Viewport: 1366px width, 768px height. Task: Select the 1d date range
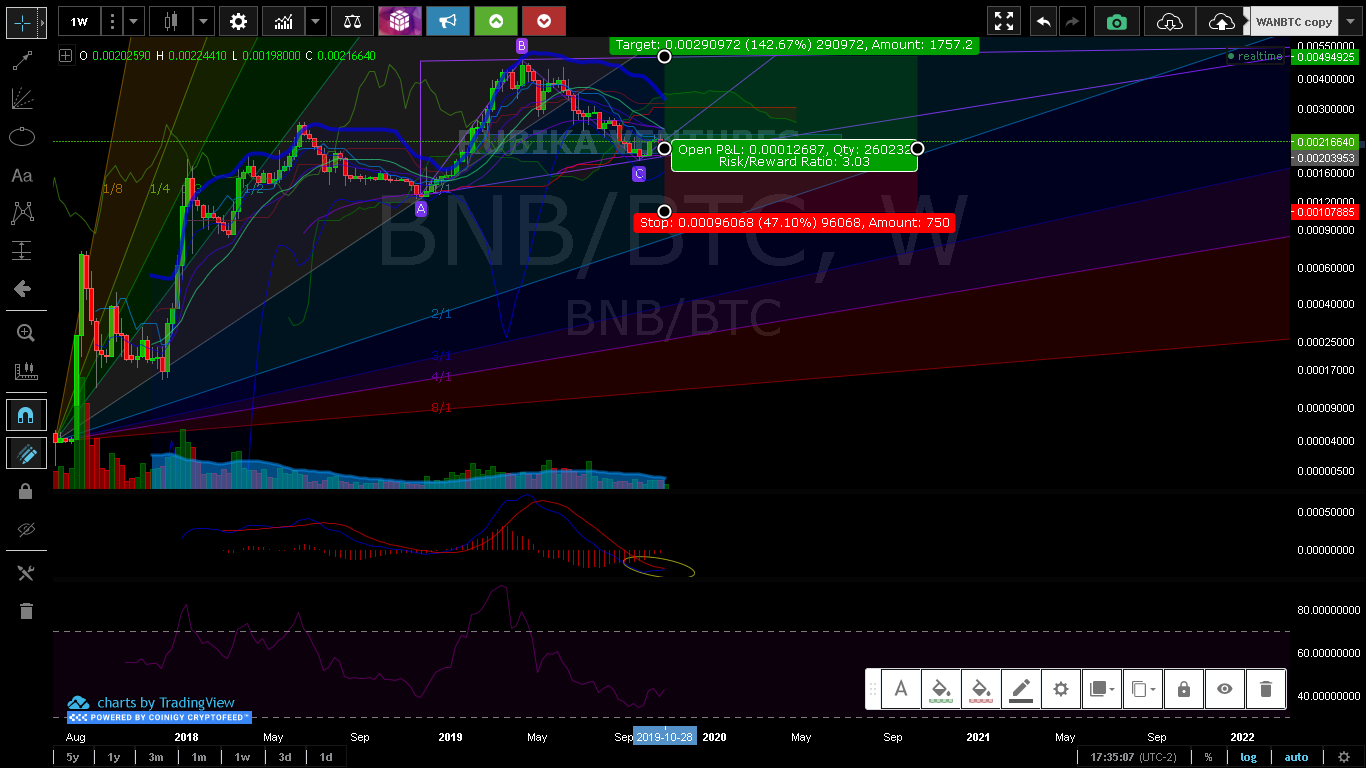click(326, 757)
